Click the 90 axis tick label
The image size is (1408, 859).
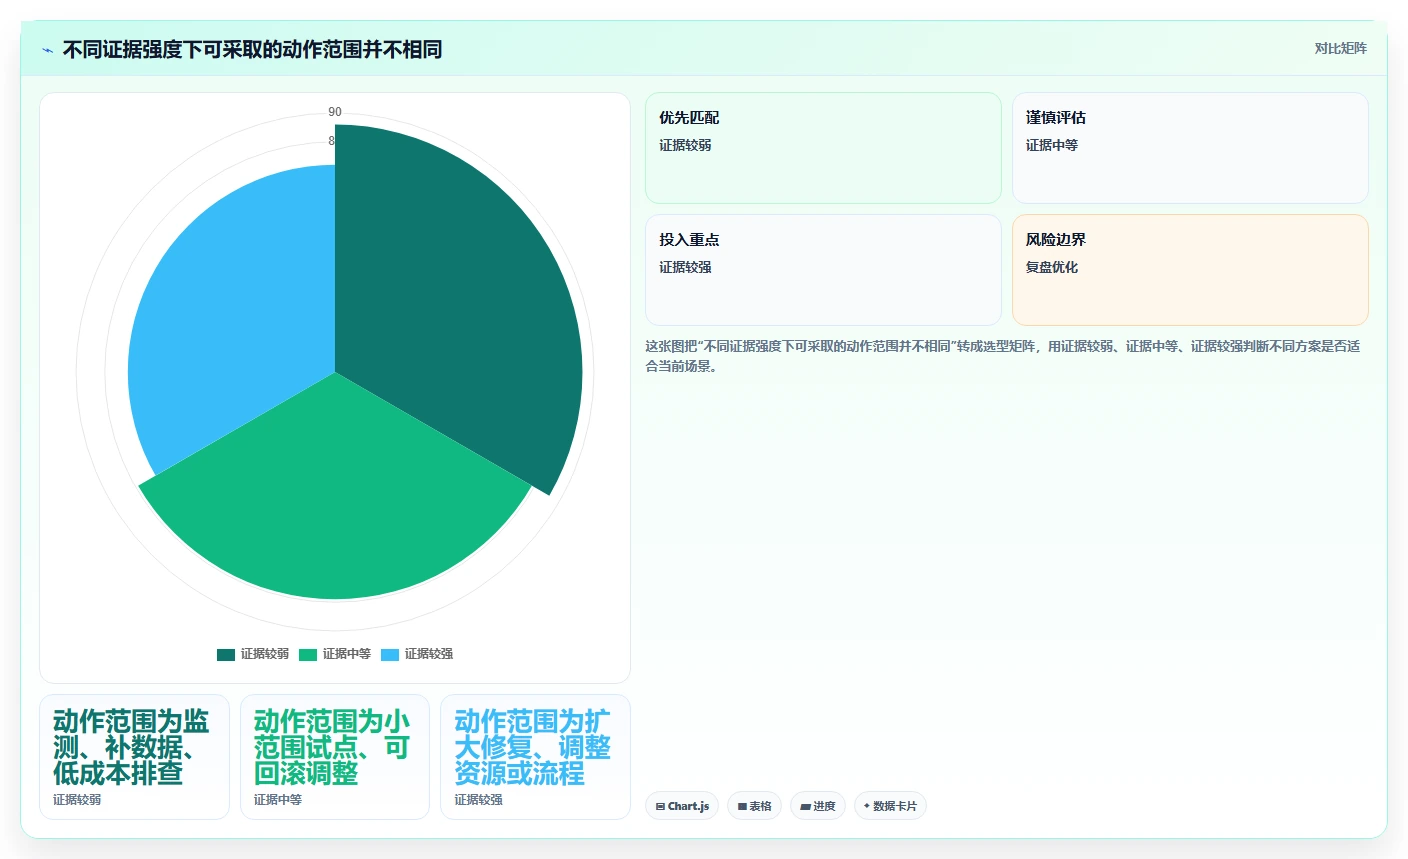click(x=335, y=112)
